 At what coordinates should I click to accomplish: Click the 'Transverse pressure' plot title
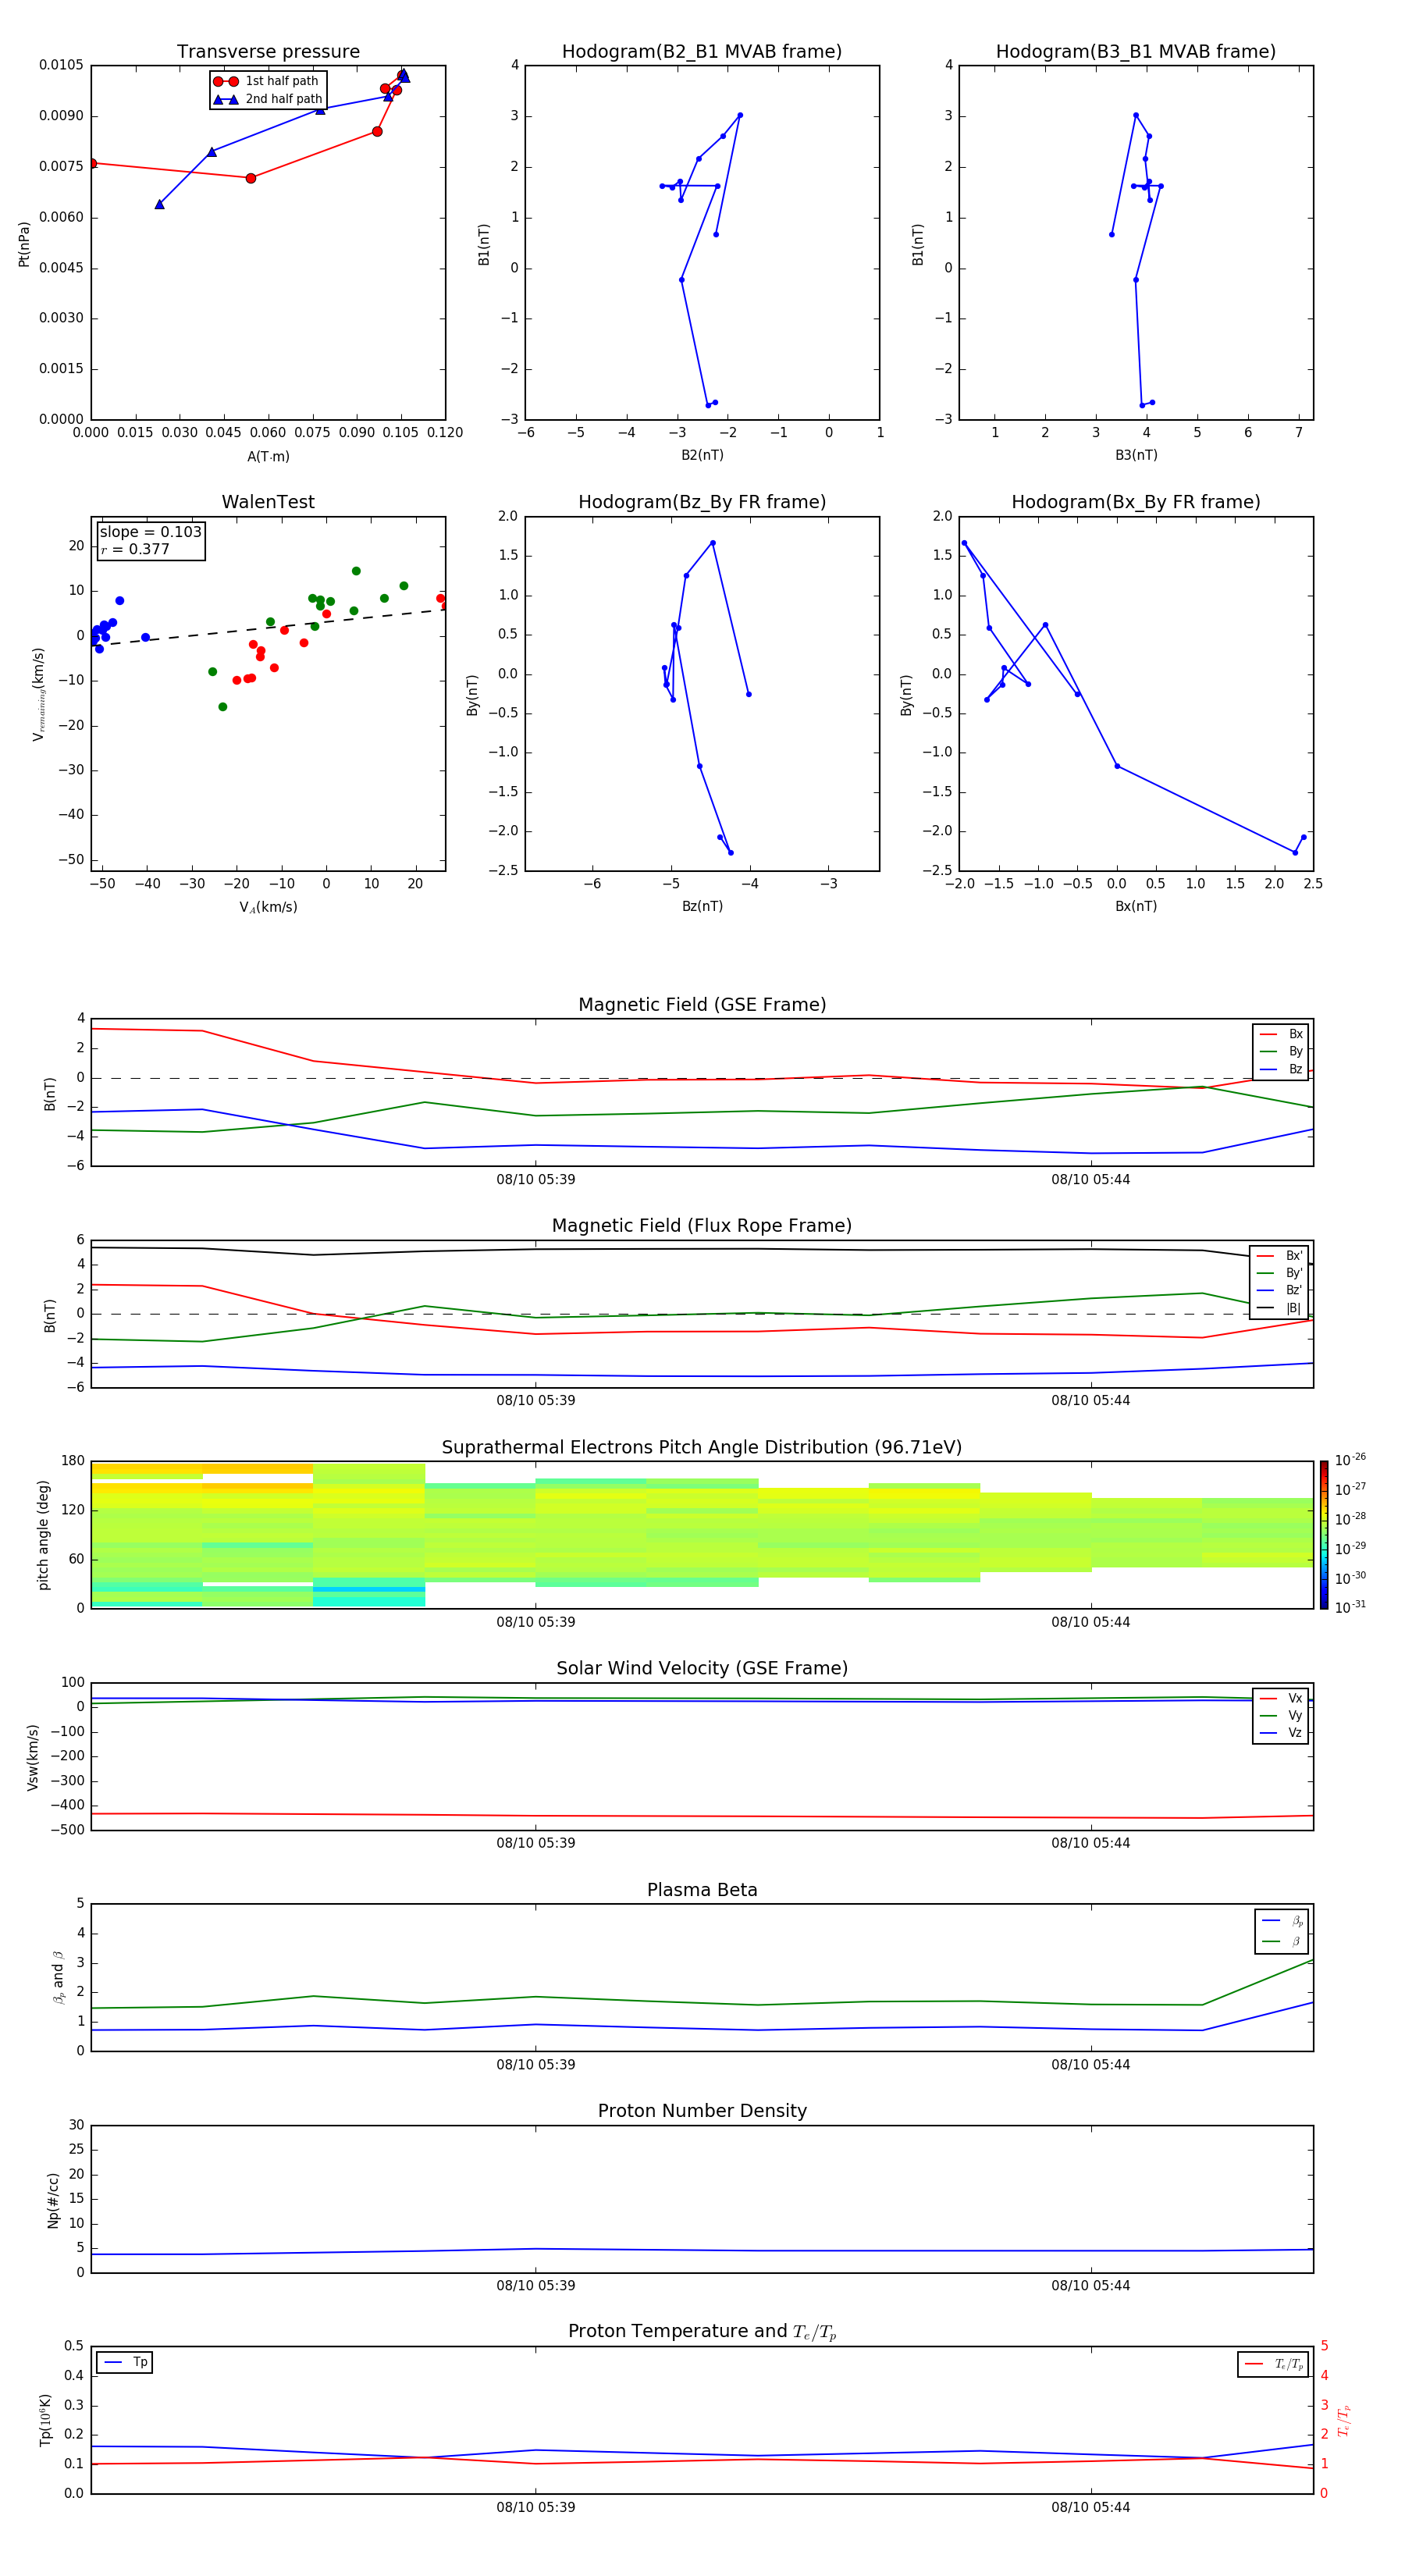268,52
